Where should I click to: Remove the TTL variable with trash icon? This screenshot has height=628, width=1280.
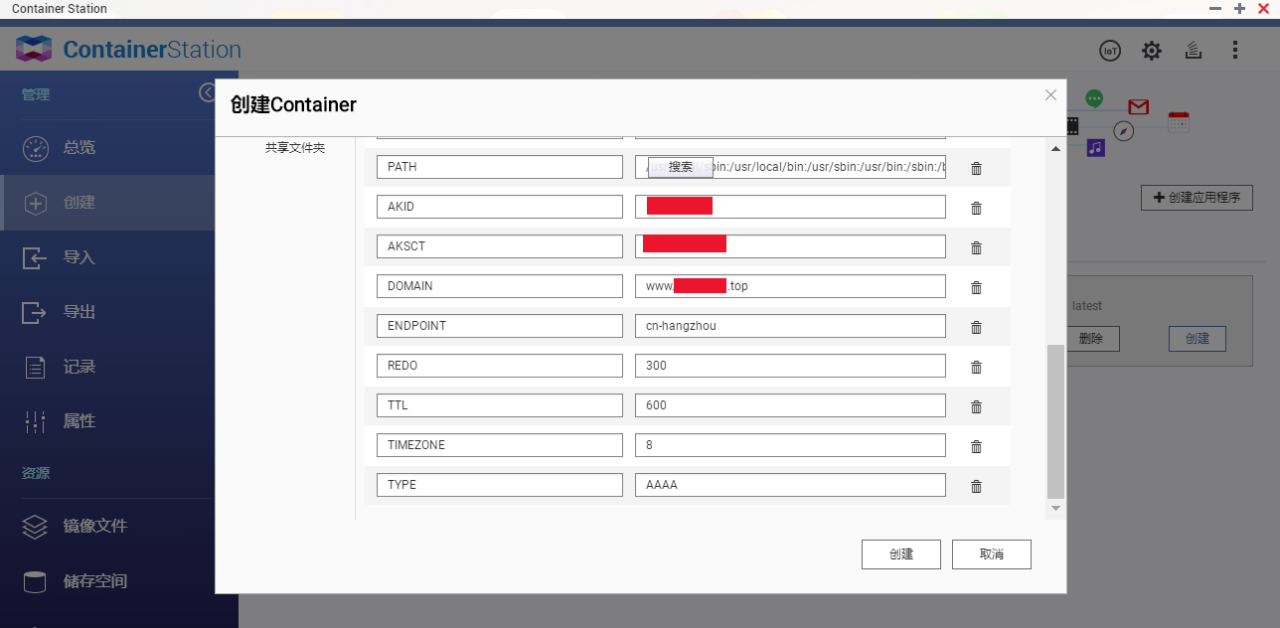click(x=976, y=407)
